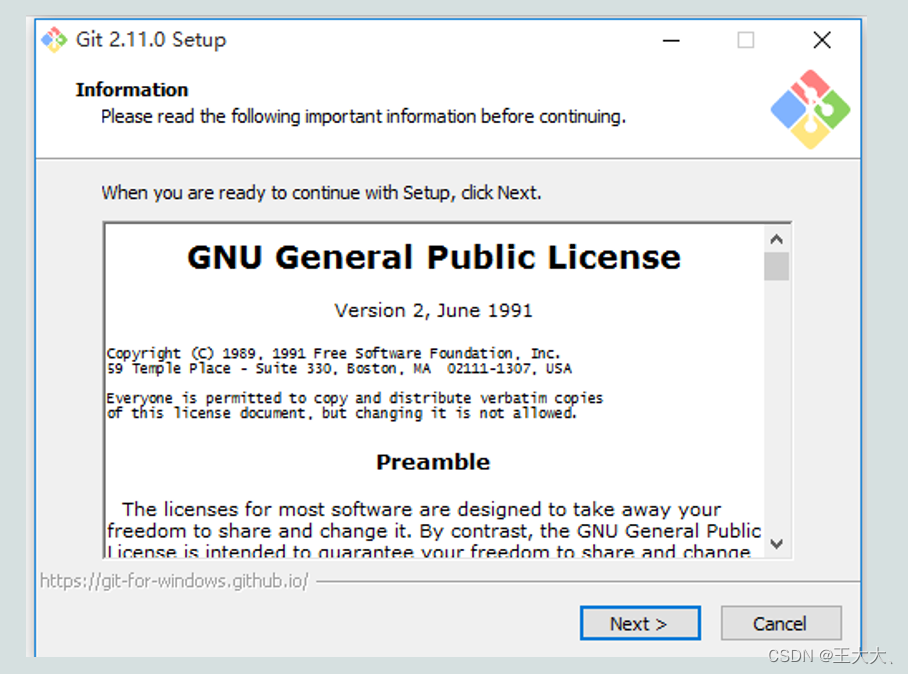Click the scroll up arrow of license box
Viewport: 908px width, 674px height.
pyautogui.click(x=777, y=239)
